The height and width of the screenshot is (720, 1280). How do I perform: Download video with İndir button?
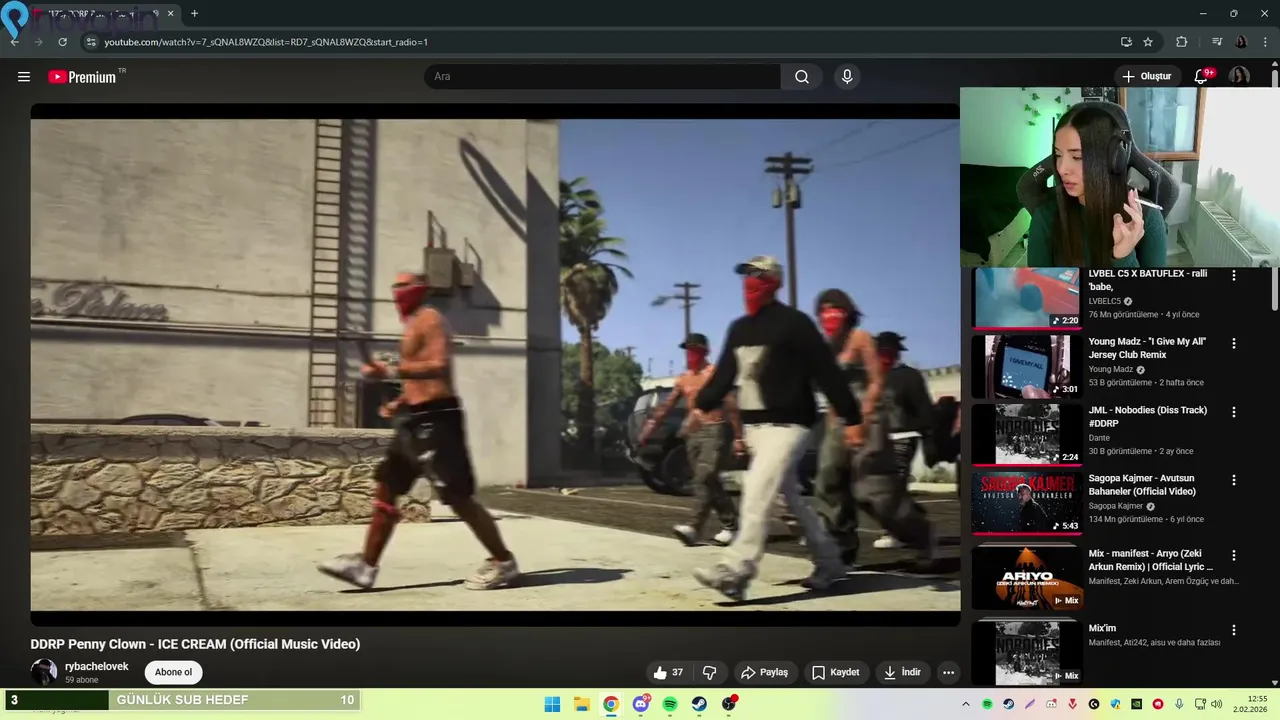point(902,672)
